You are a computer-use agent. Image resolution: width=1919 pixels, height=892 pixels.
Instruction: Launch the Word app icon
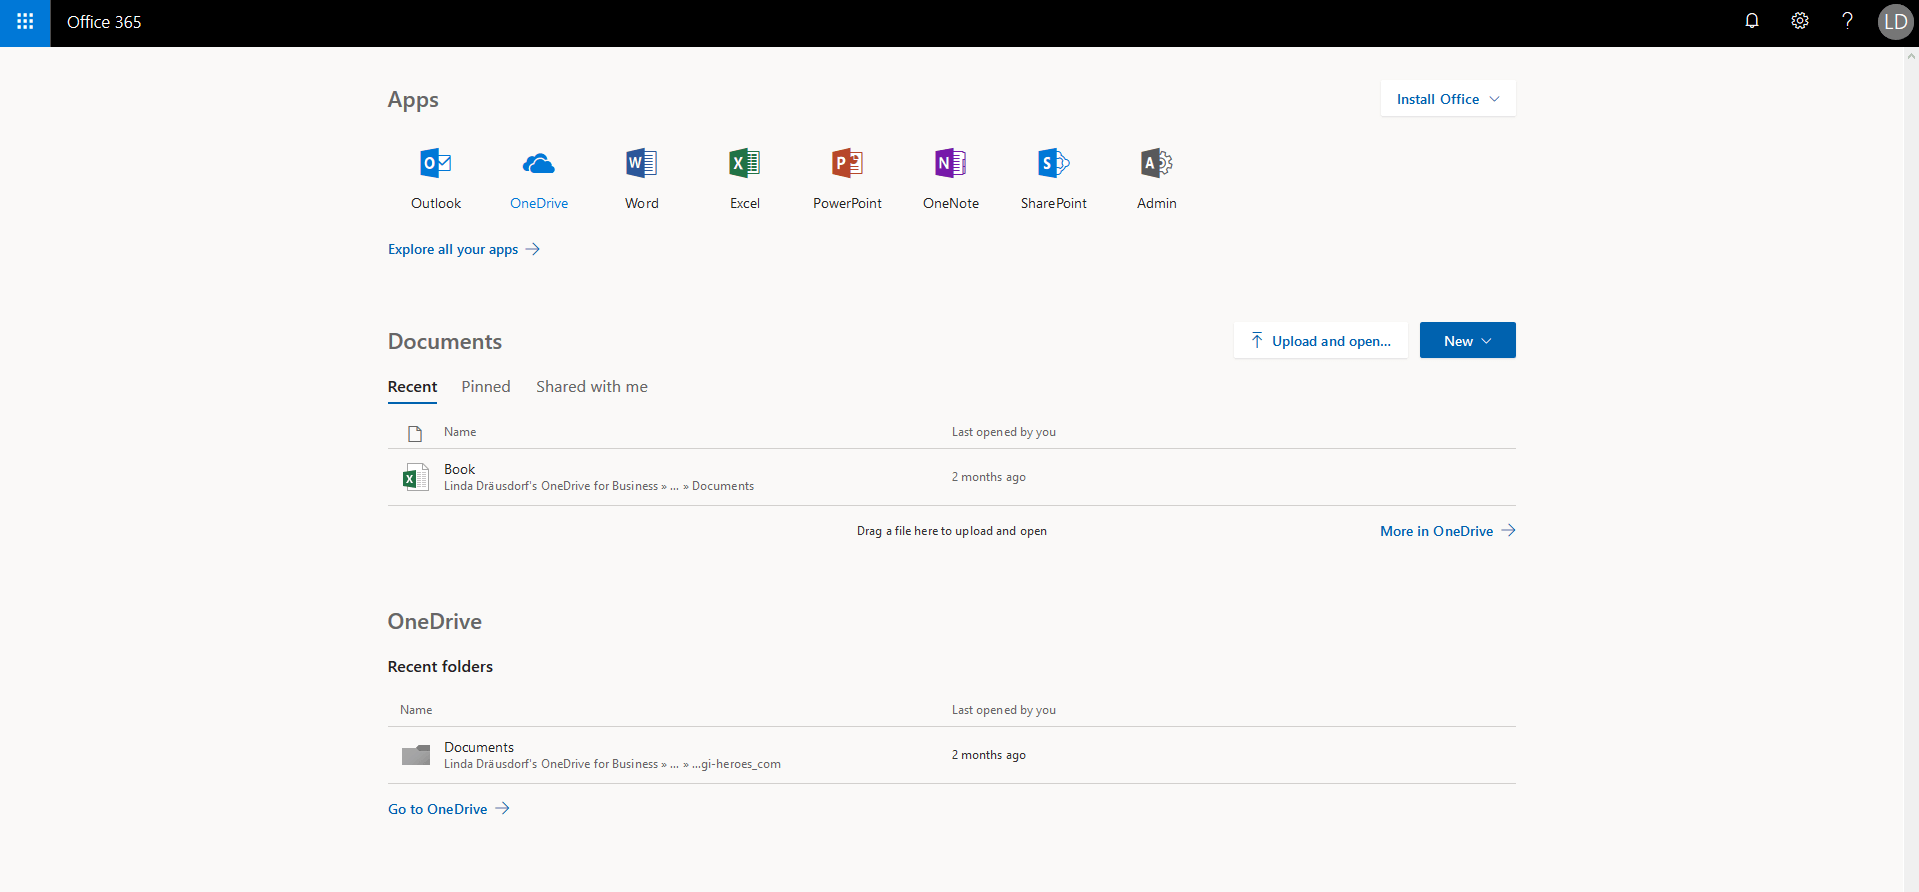coord(642,163)
